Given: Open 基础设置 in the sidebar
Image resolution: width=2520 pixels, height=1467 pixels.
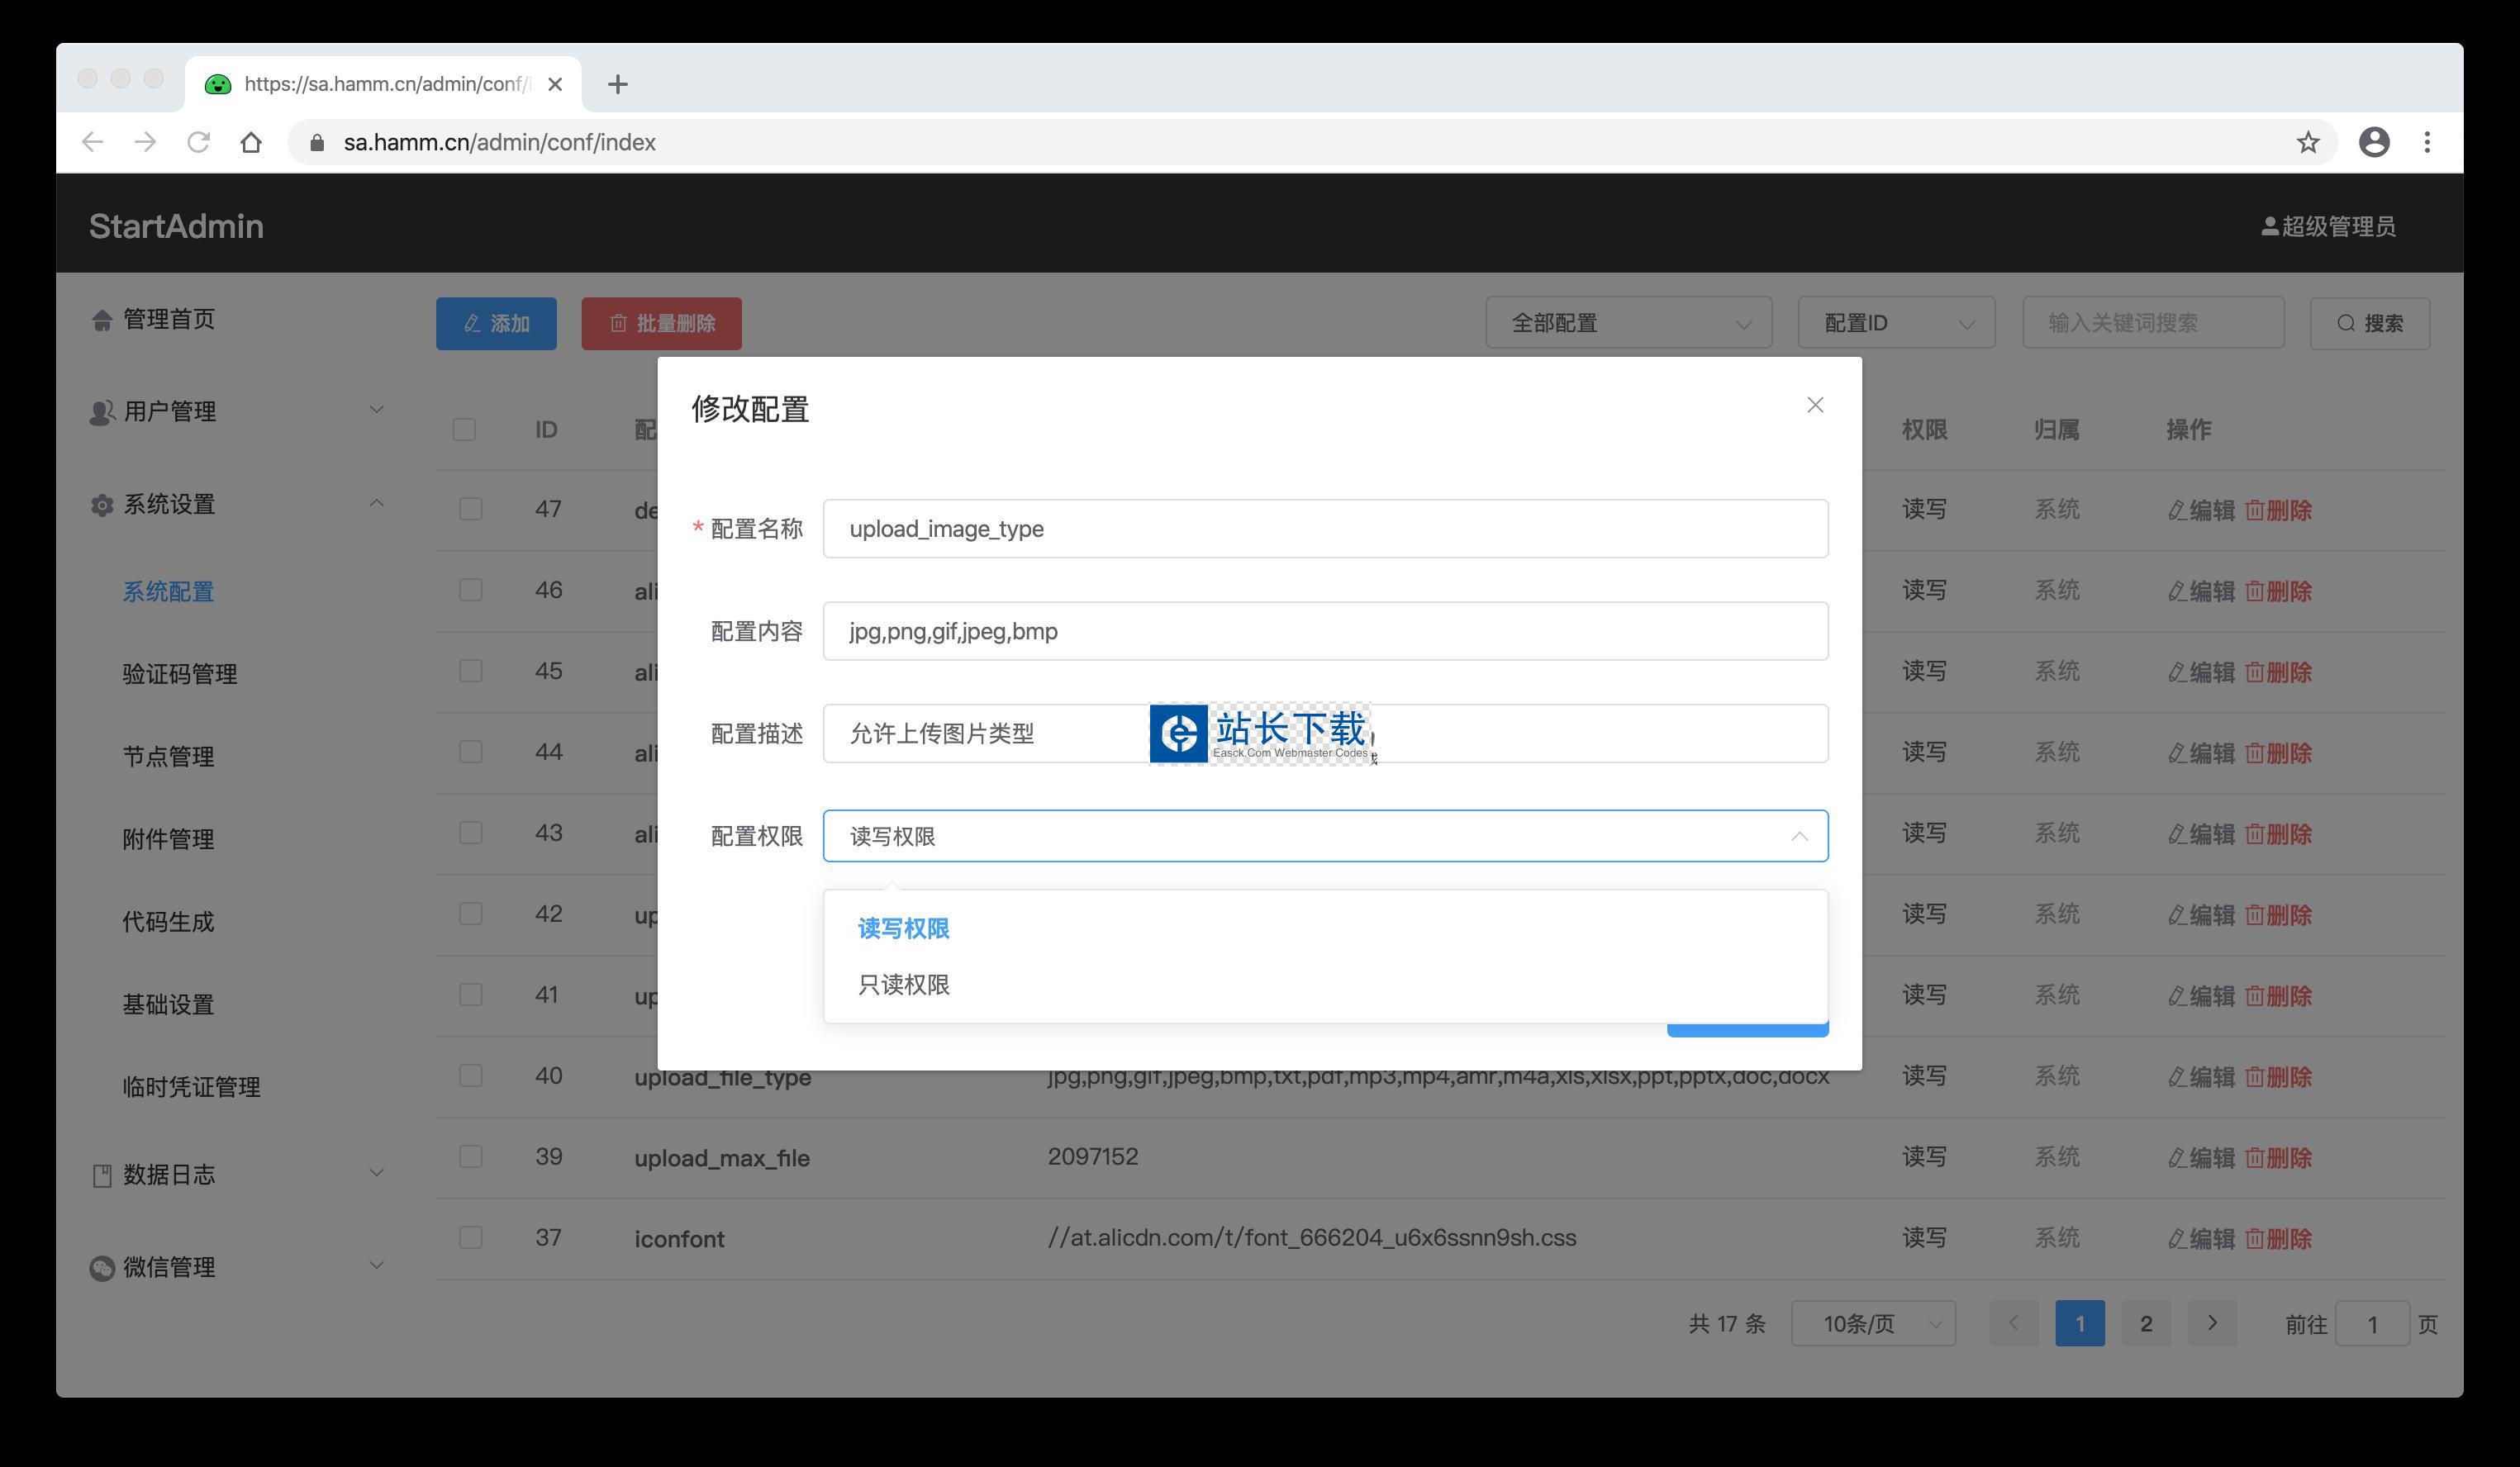Looking at the screenshot, I should 168,1004.
